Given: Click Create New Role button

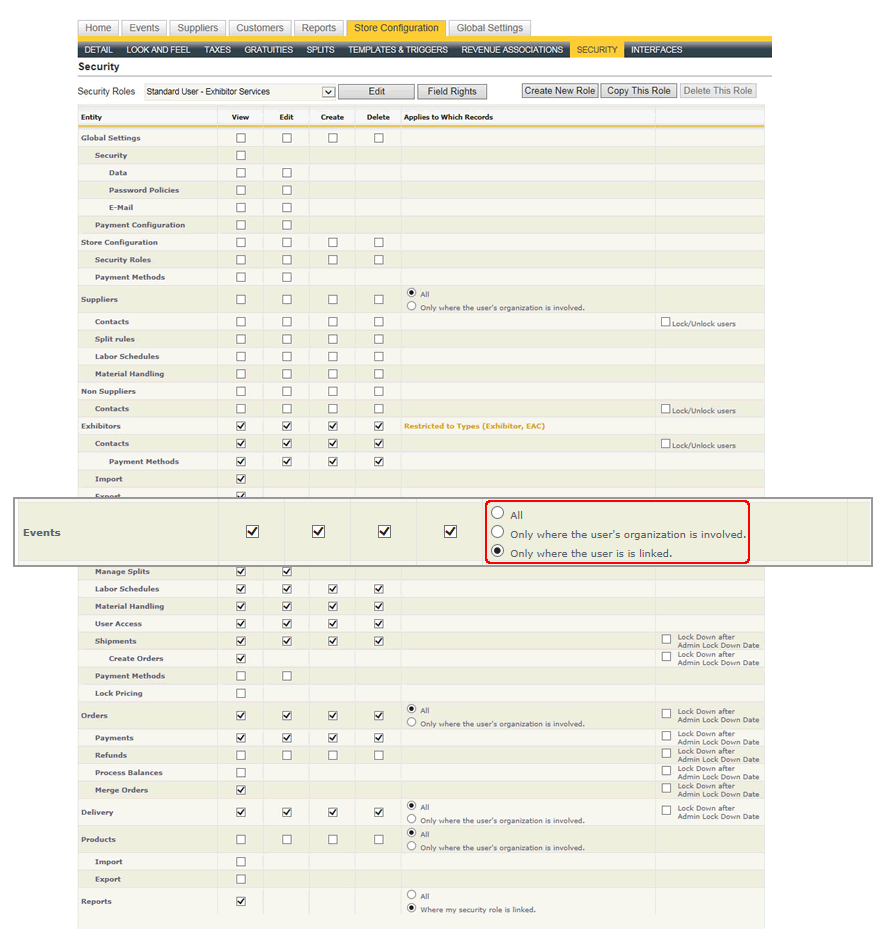Looking at the screenshot, I should [559, 91].
